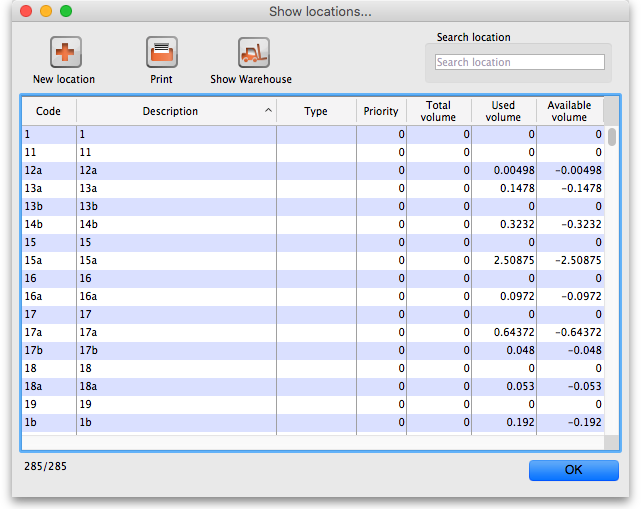Click the Total volume column header
641x509 pixels.
tap(438, 111)
